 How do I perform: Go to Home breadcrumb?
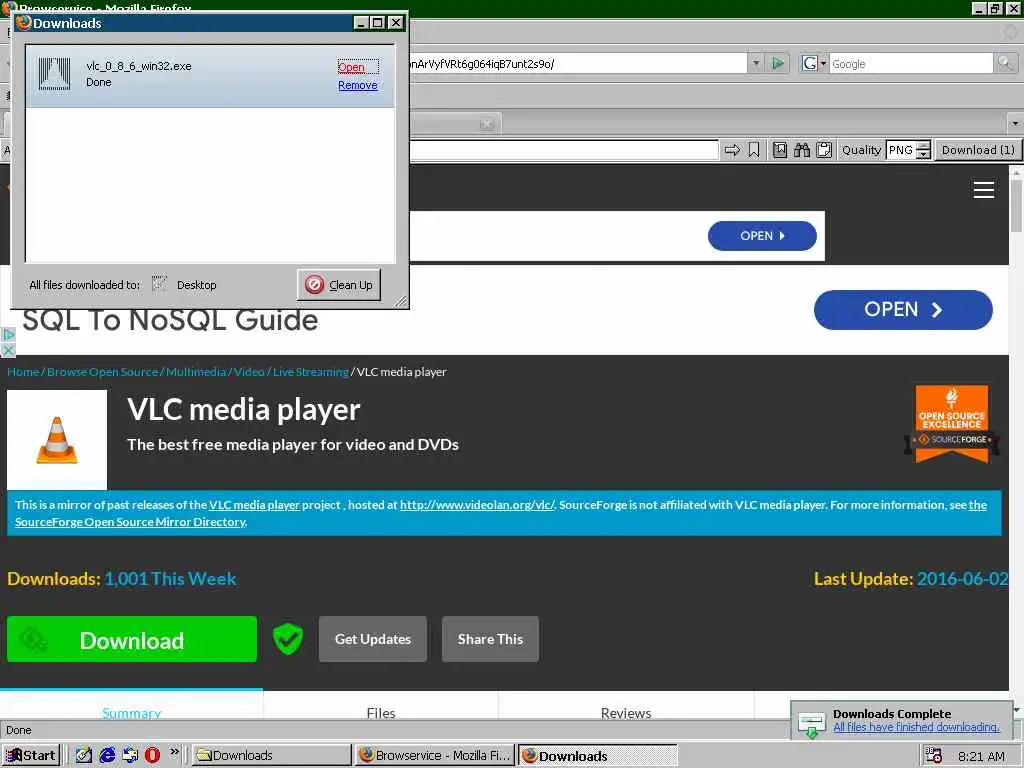coord(24,372)
